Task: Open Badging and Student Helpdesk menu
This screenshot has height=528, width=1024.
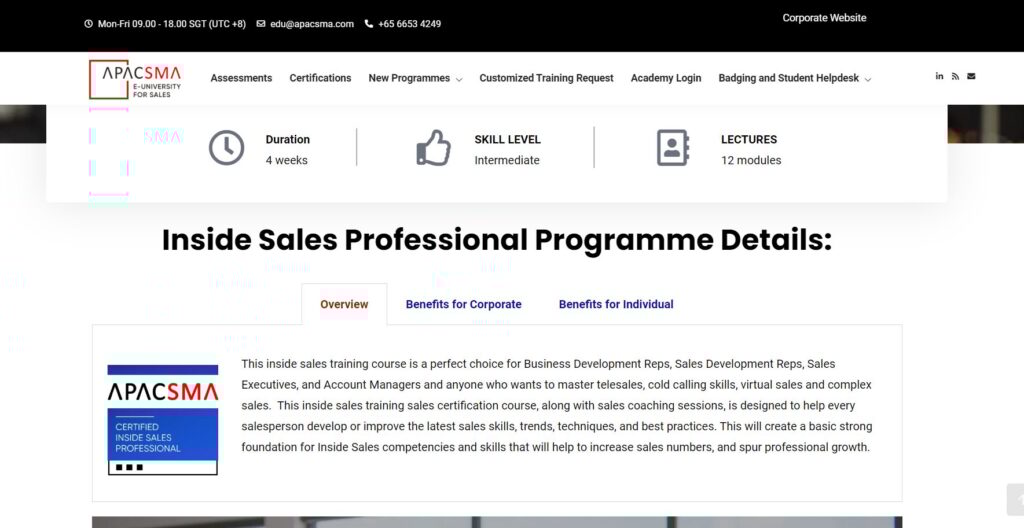Action: pyautogui.click(x=788, y=78)
